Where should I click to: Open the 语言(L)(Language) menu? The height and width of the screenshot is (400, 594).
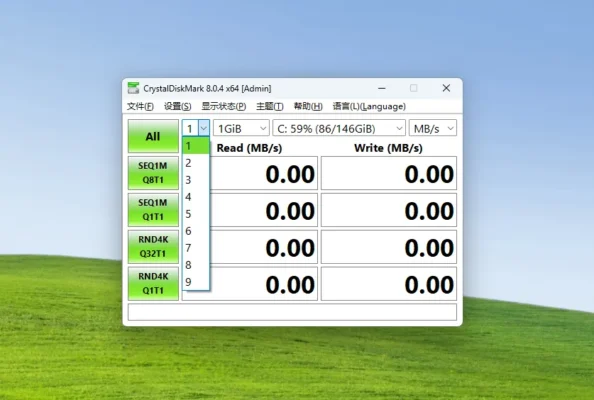(369, 106)
